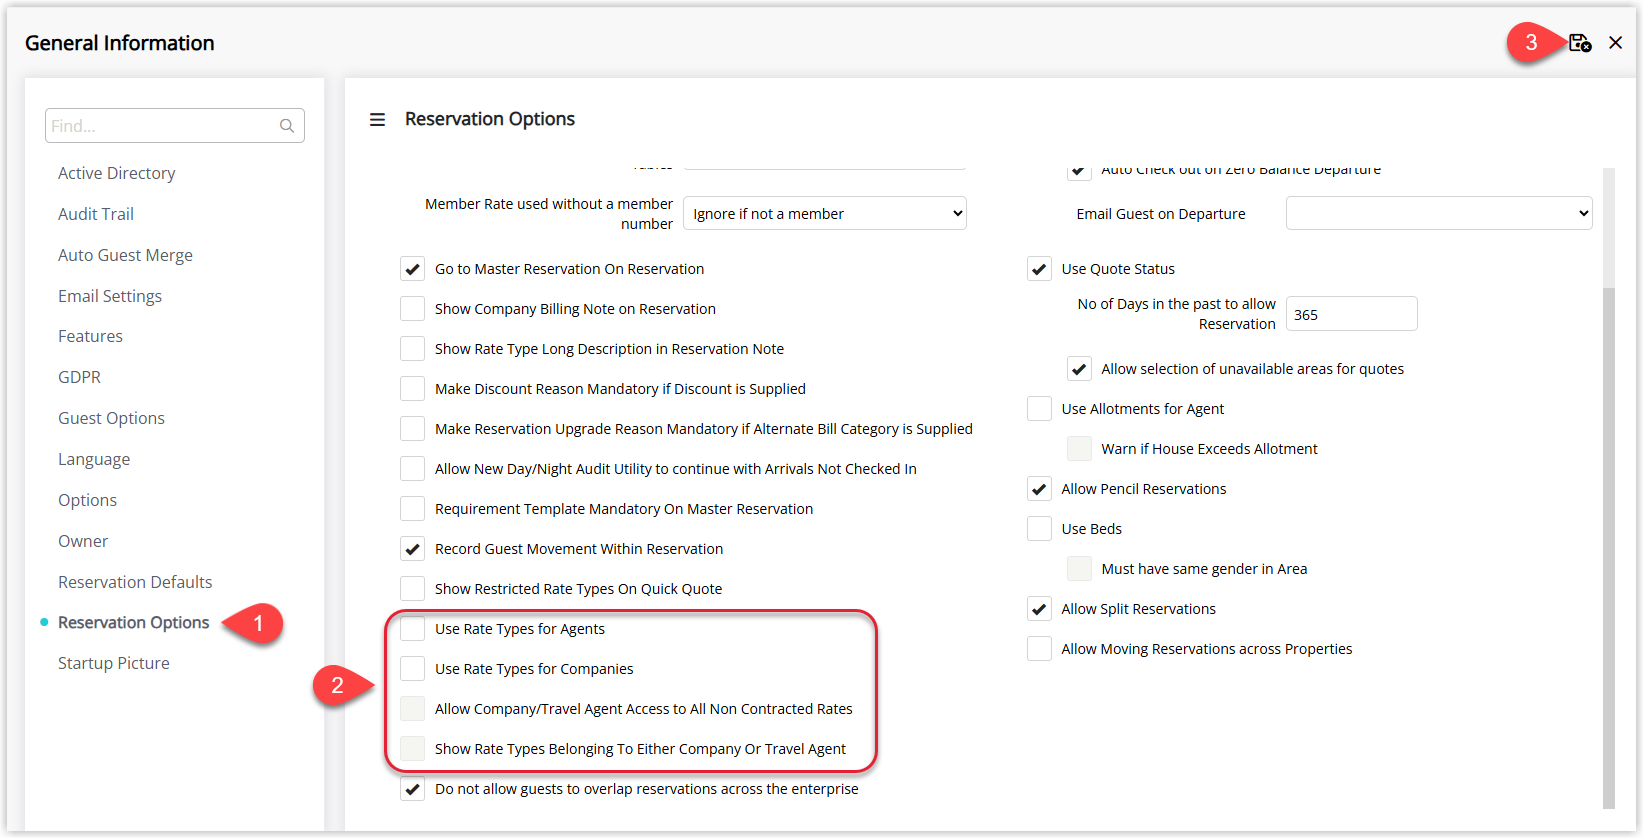Open Owner section
Viewport: 1644px width, 839px height.
pyautogui.click(x=83, y=541)
